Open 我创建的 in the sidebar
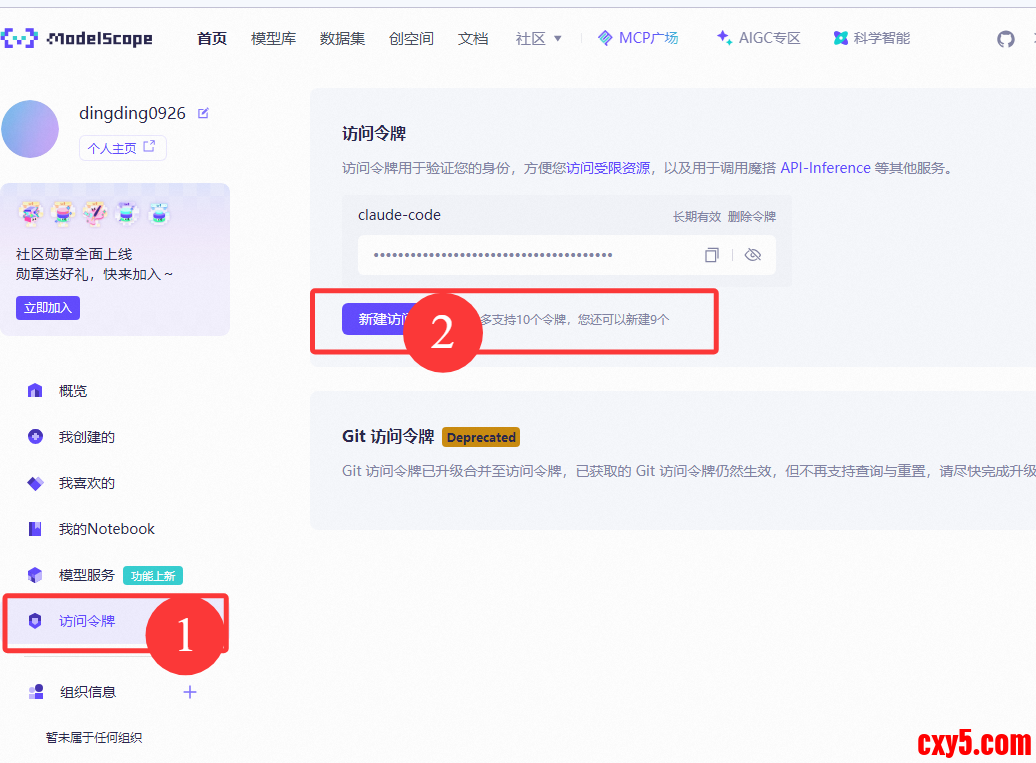This screenshot has width=1036, height=763. click(86, 437)
